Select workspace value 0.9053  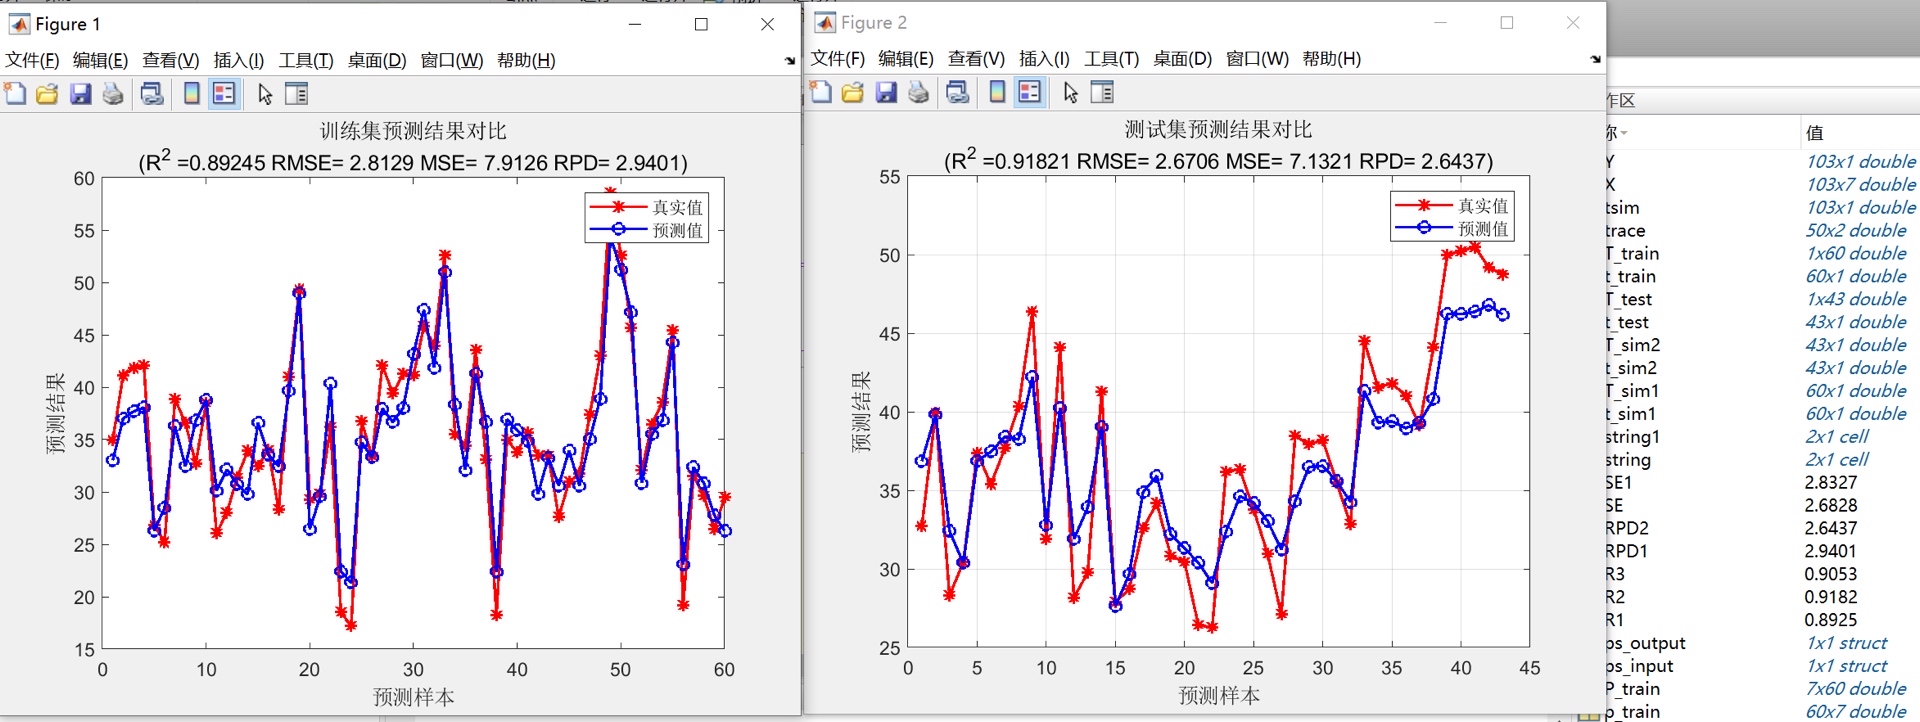click(1830, 574)
